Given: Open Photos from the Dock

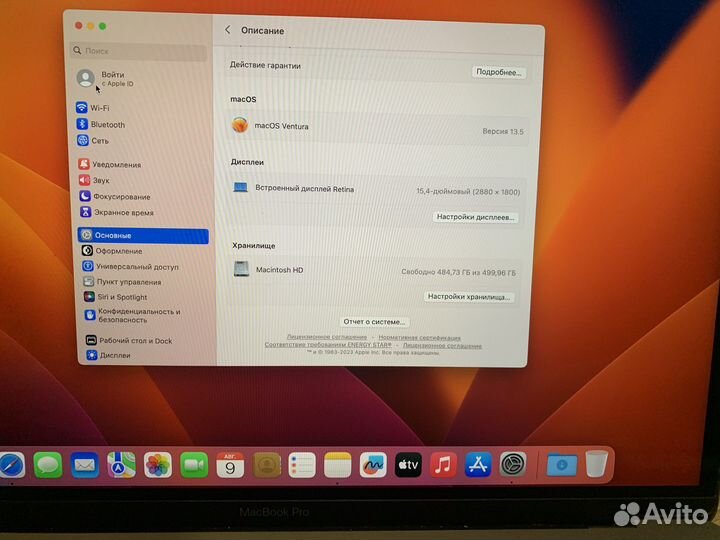Looking at the screenshot, I should point(158,465).
